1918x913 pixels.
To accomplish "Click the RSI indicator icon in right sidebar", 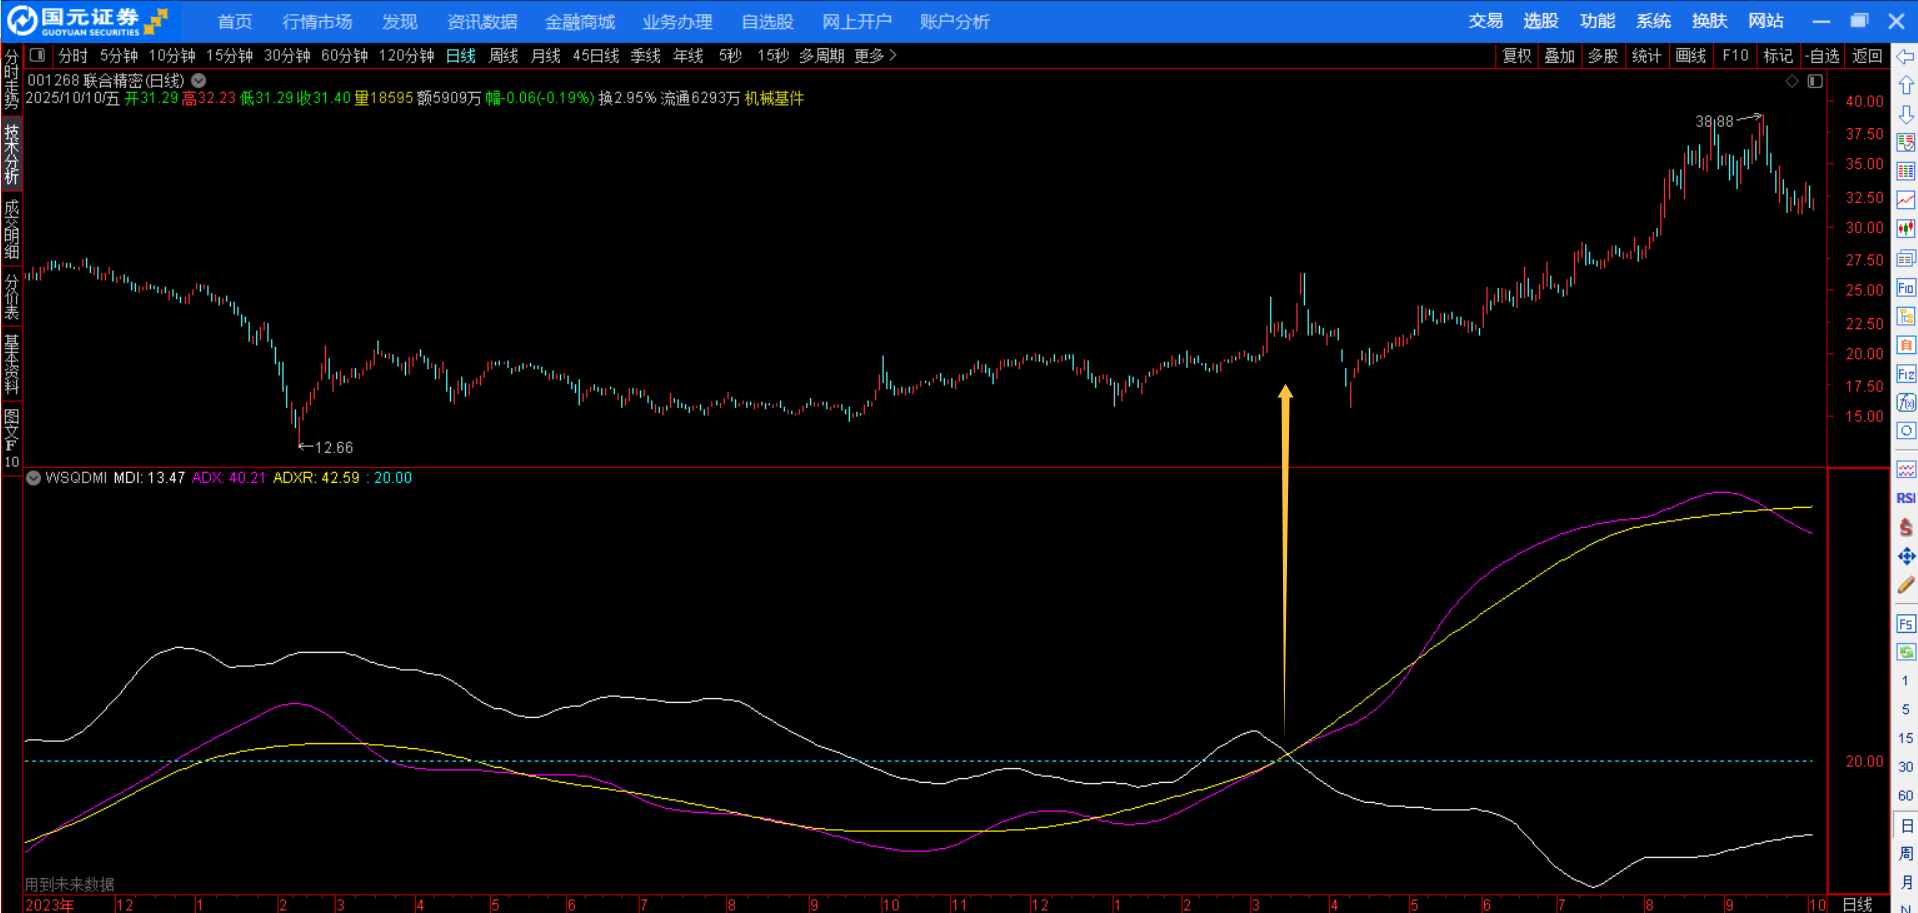I will pos(1906,498).
